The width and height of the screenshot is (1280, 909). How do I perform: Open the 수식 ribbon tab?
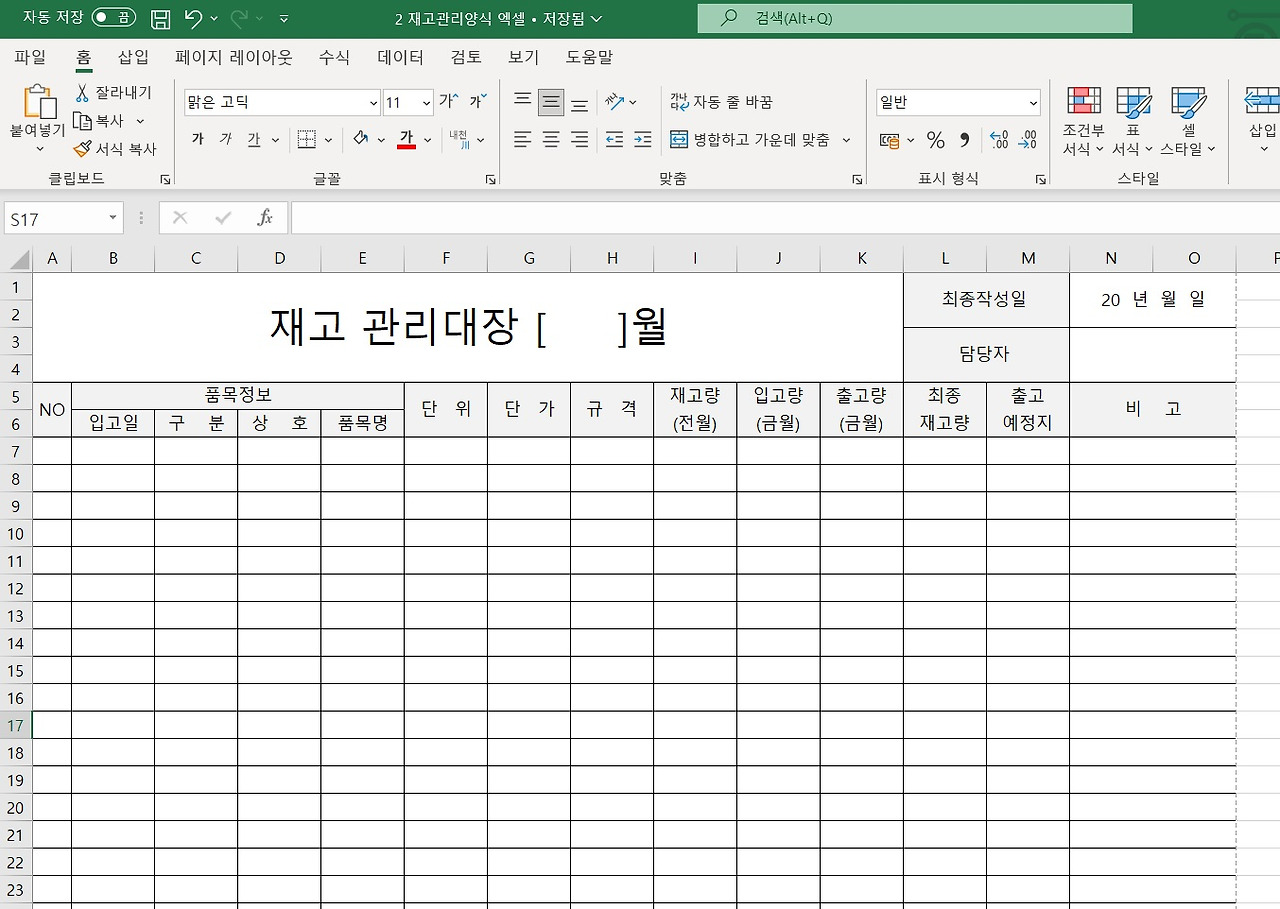tap(333, 57)
